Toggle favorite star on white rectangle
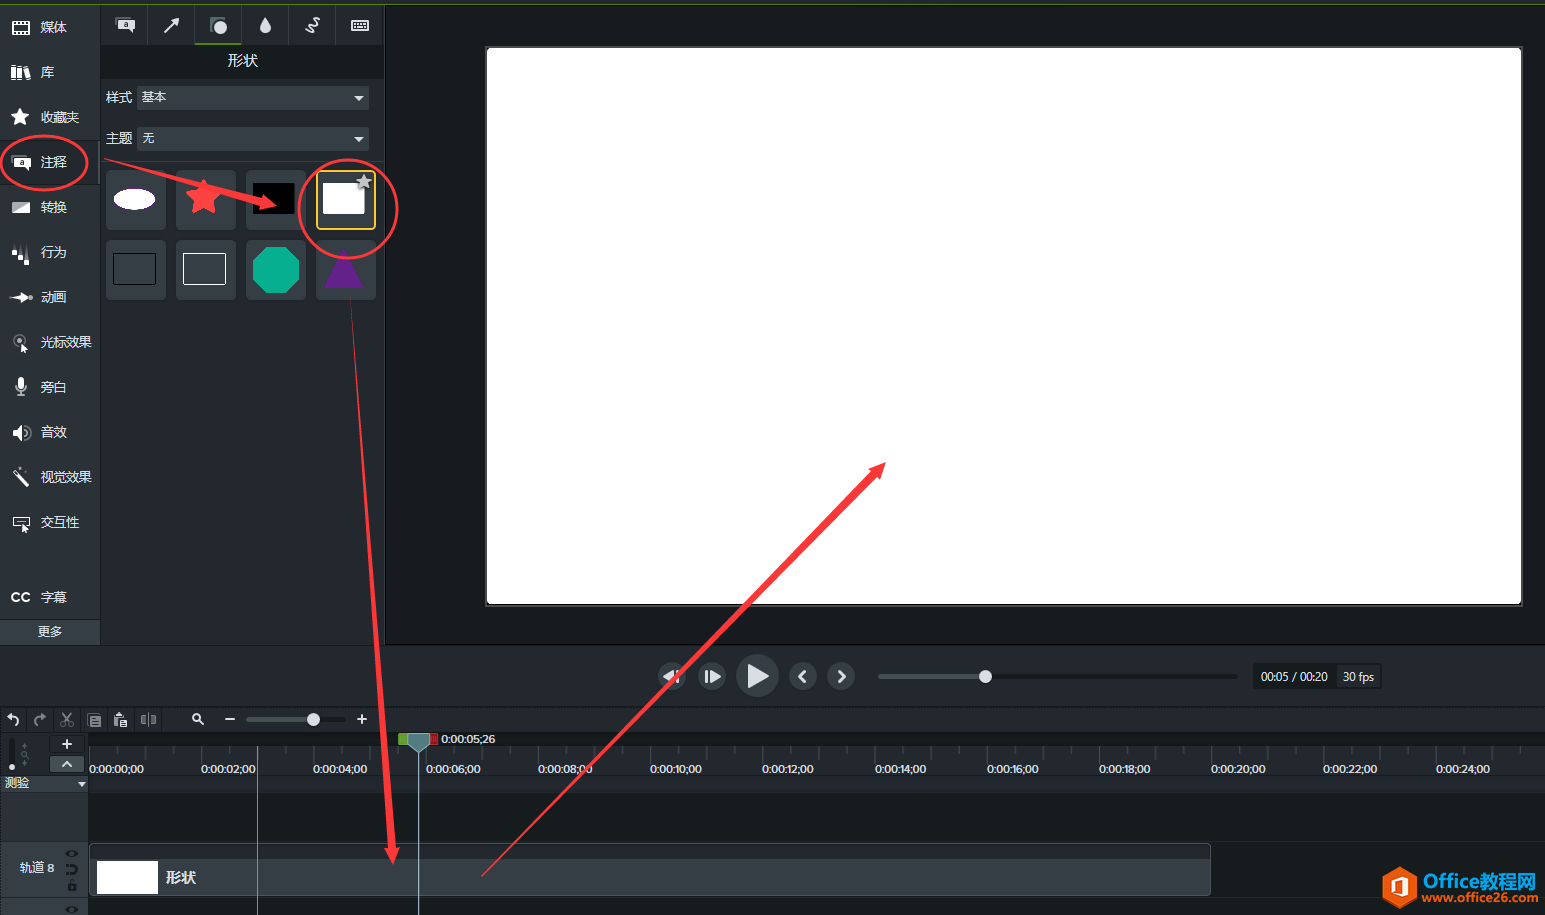The width and height of the screenshot is (1545, 915). coord(364,181)
